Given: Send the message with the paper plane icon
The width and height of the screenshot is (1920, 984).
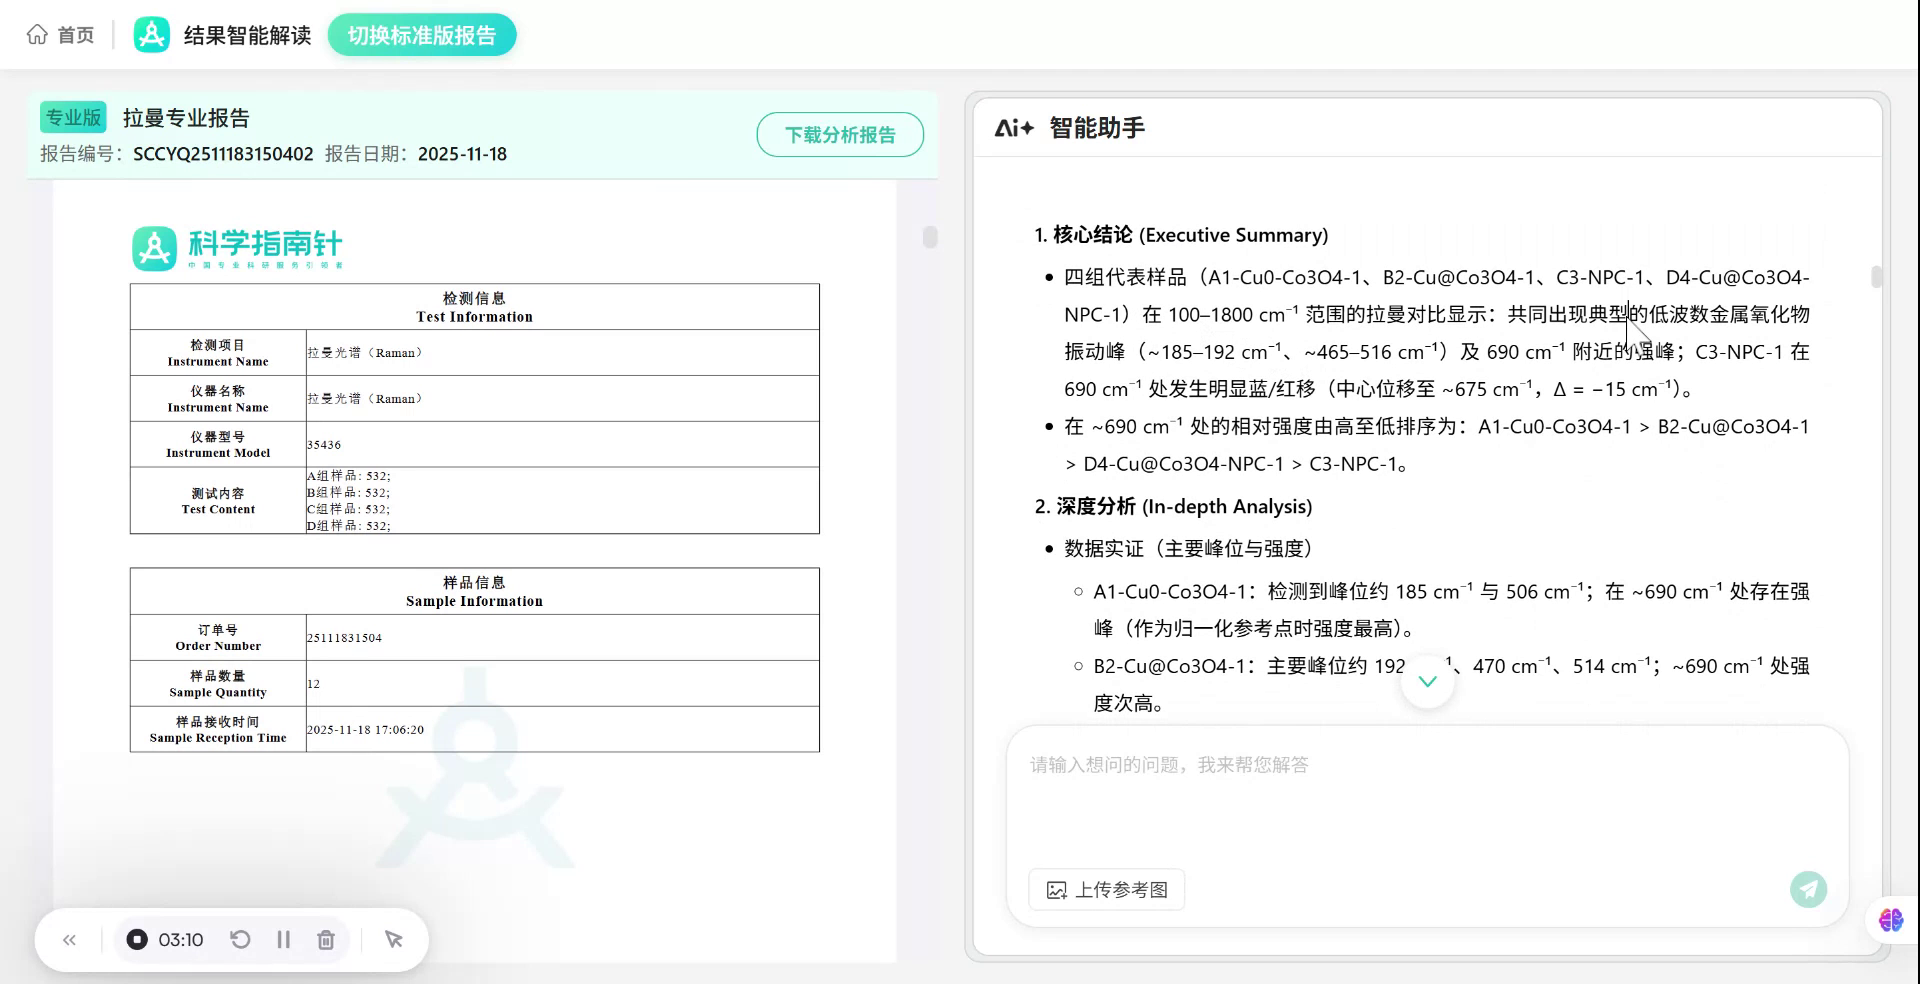Looking at the screenshot, I should click(1807, 889).
